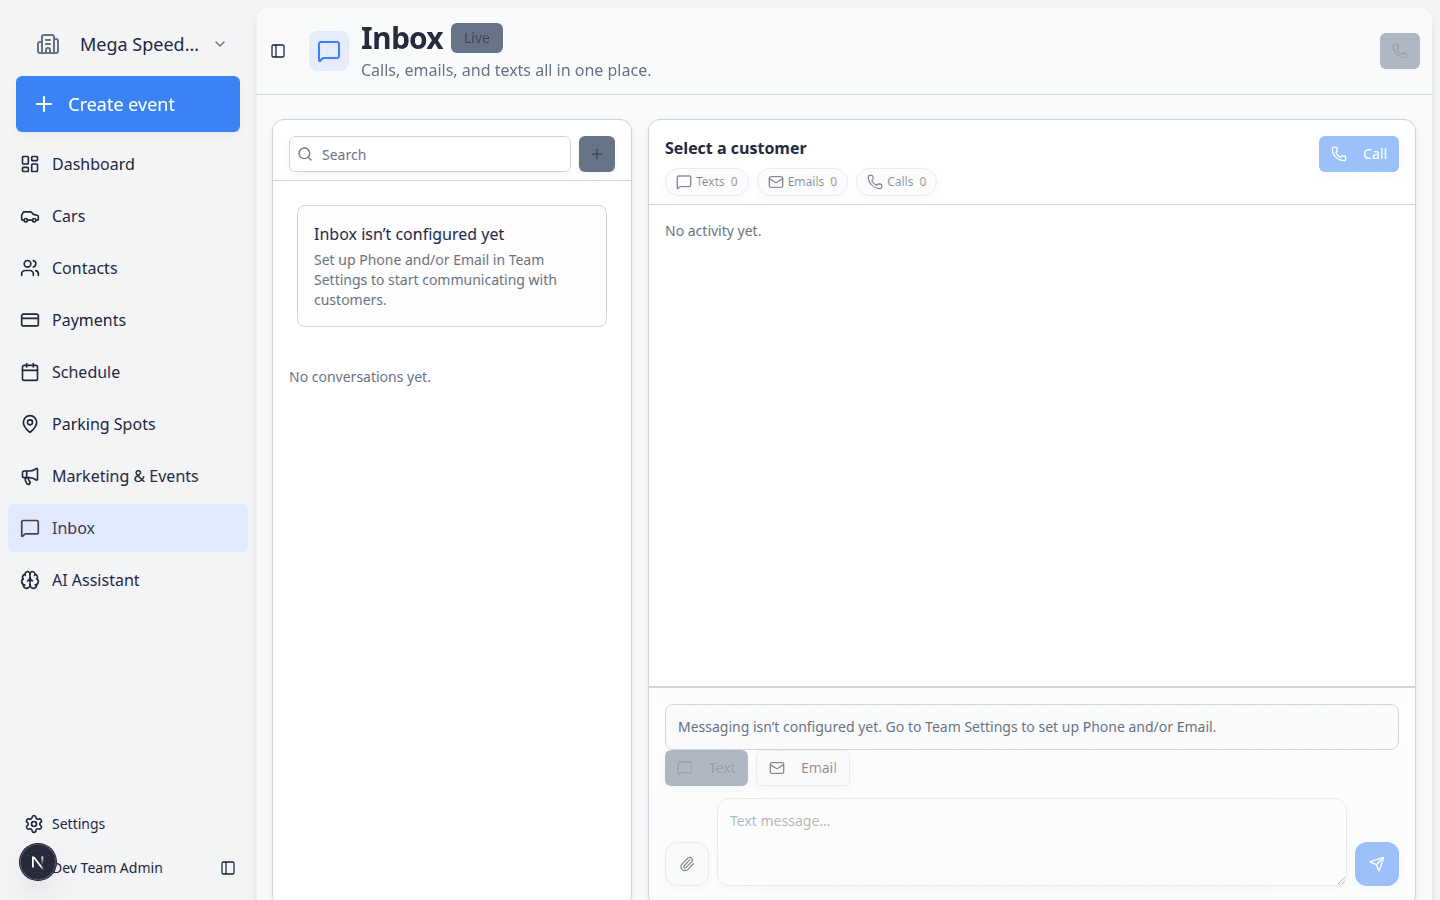This screenshot has height=900, width=1440.
Task: Click the building icon next to Mega Speed
Action: click(48, 44)
